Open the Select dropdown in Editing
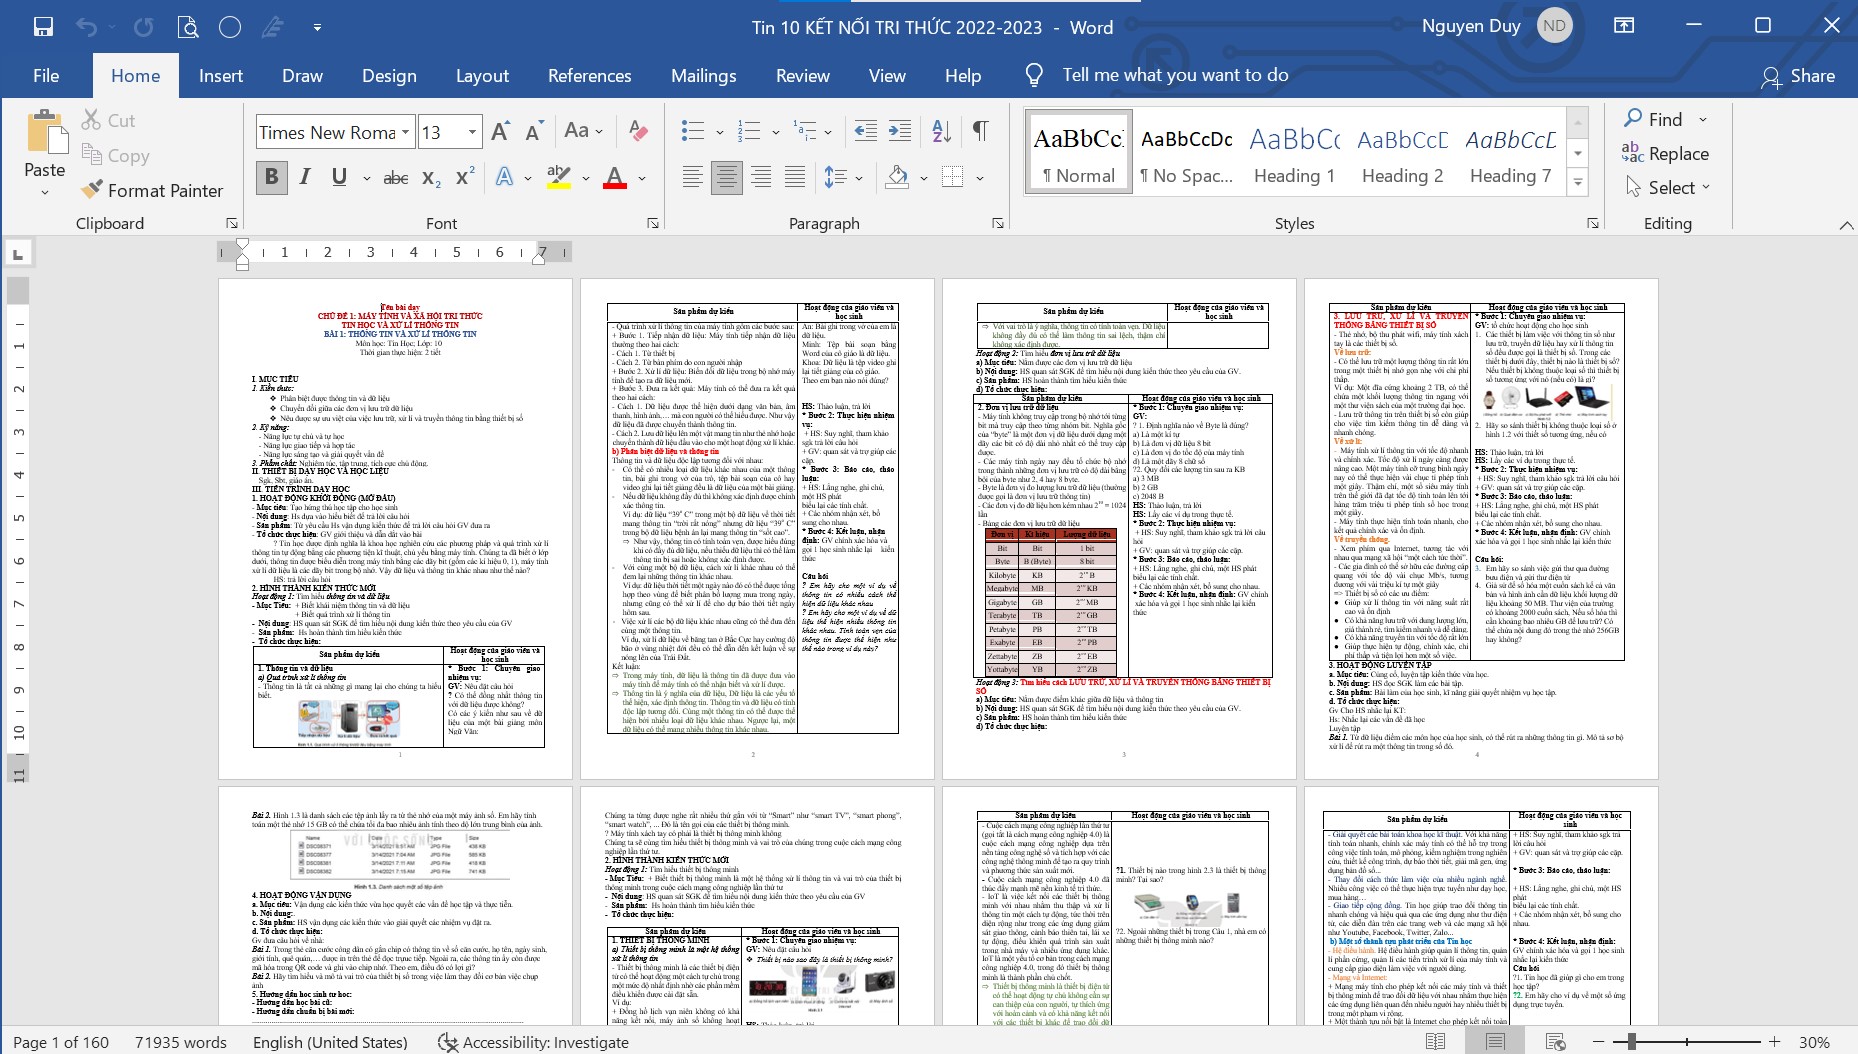Screen dimensions: 1858x1054 (1668, 187)
